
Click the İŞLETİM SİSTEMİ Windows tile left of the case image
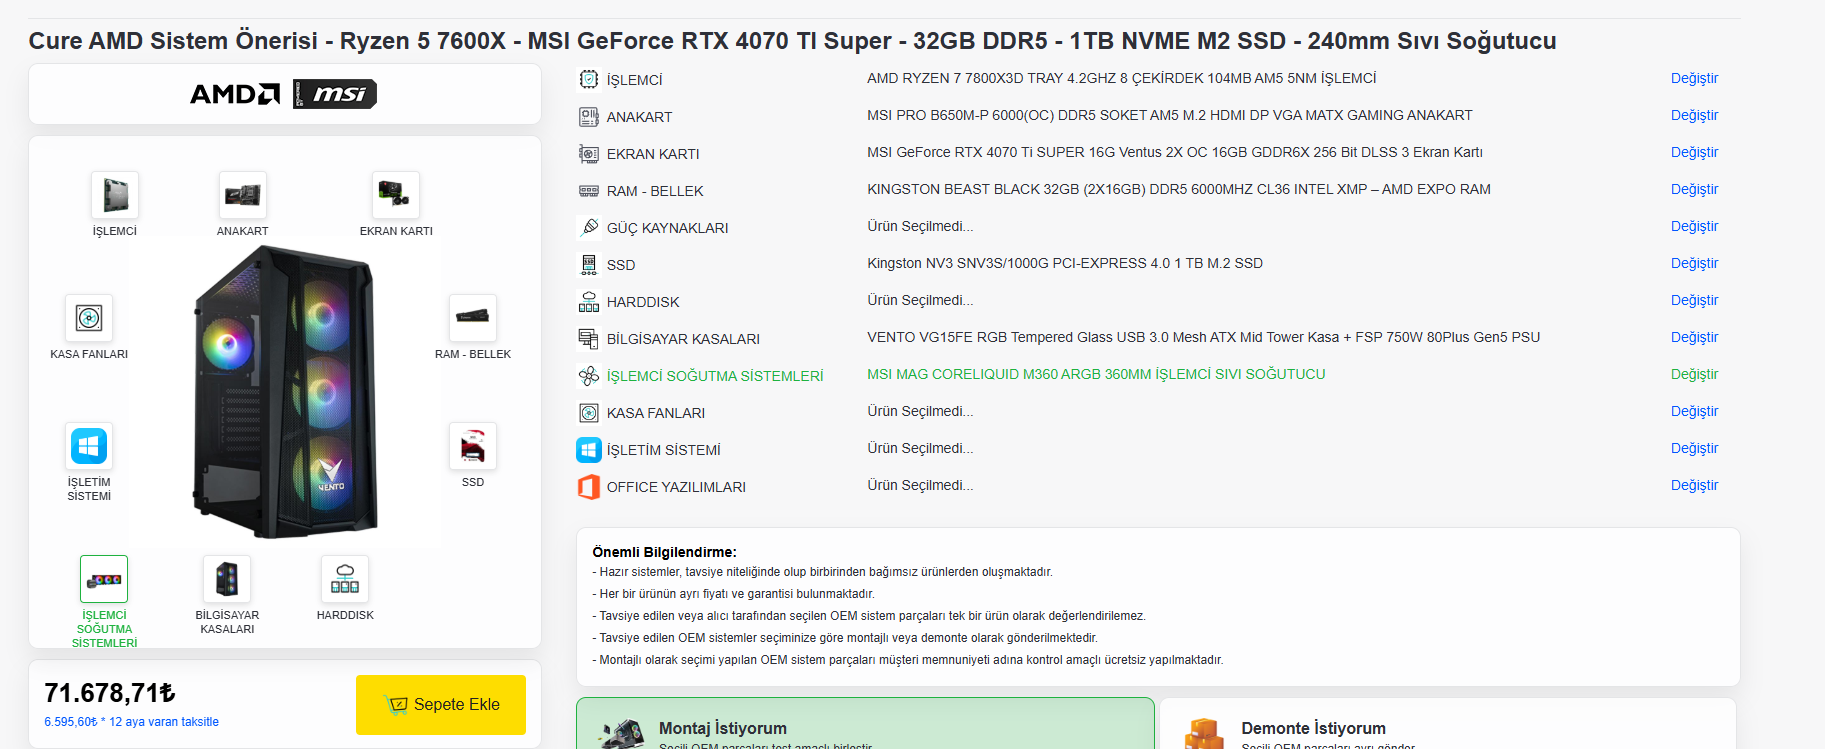89,446
